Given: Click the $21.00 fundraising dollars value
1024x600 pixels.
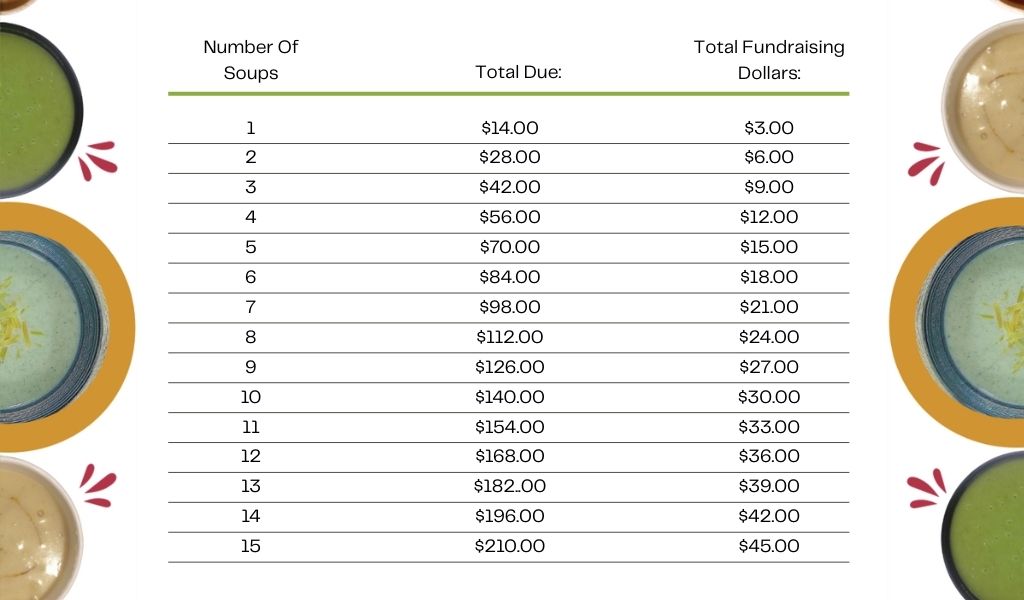Looking at the screenshot, I should pyautogui.click(x=769, y=307).
